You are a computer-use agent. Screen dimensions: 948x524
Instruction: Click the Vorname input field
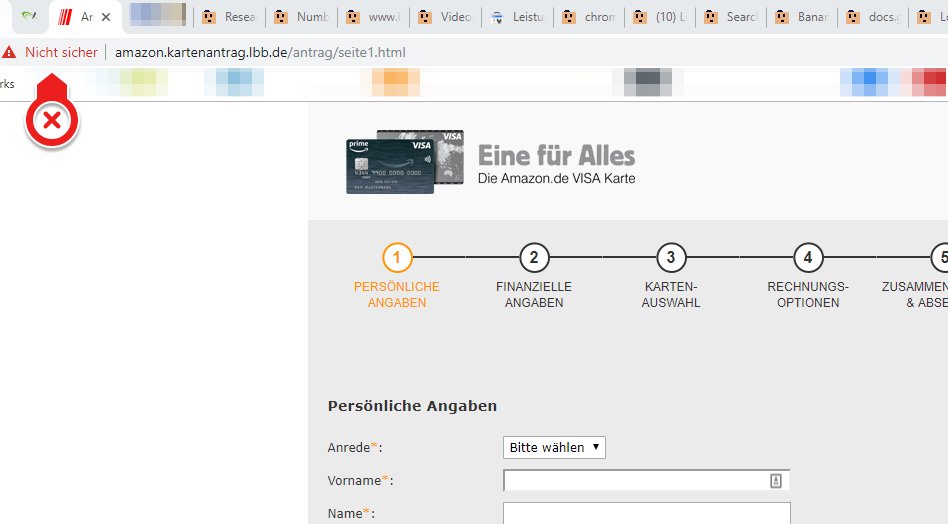[647, 480]
